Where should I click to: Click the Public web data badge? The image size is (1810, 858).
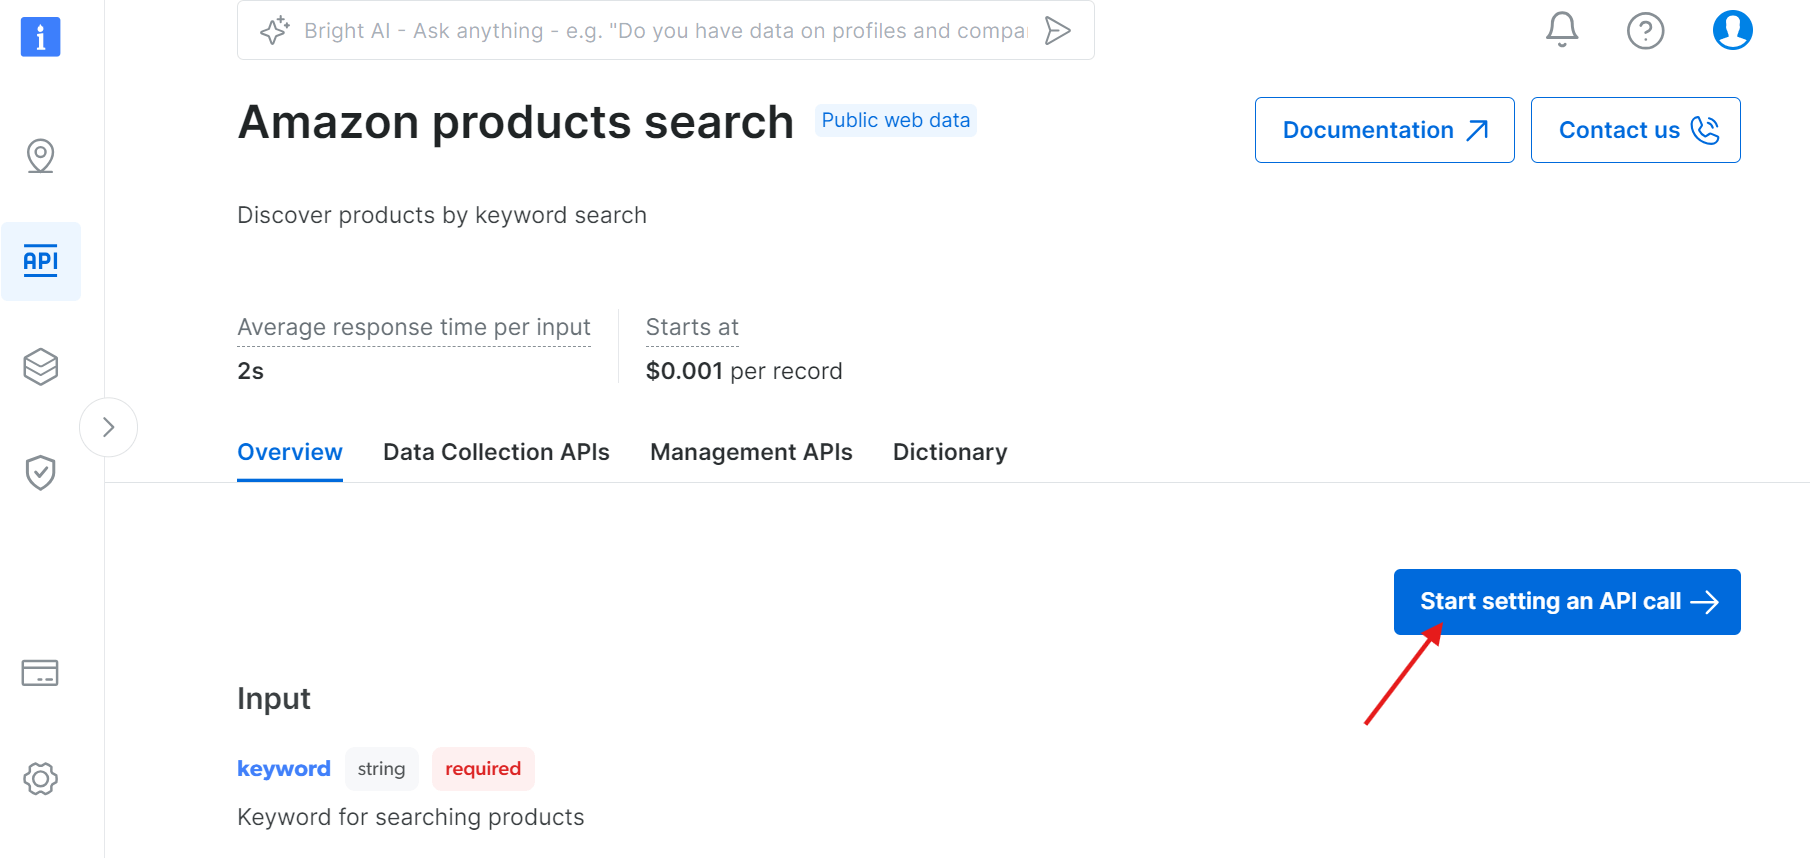895,120
